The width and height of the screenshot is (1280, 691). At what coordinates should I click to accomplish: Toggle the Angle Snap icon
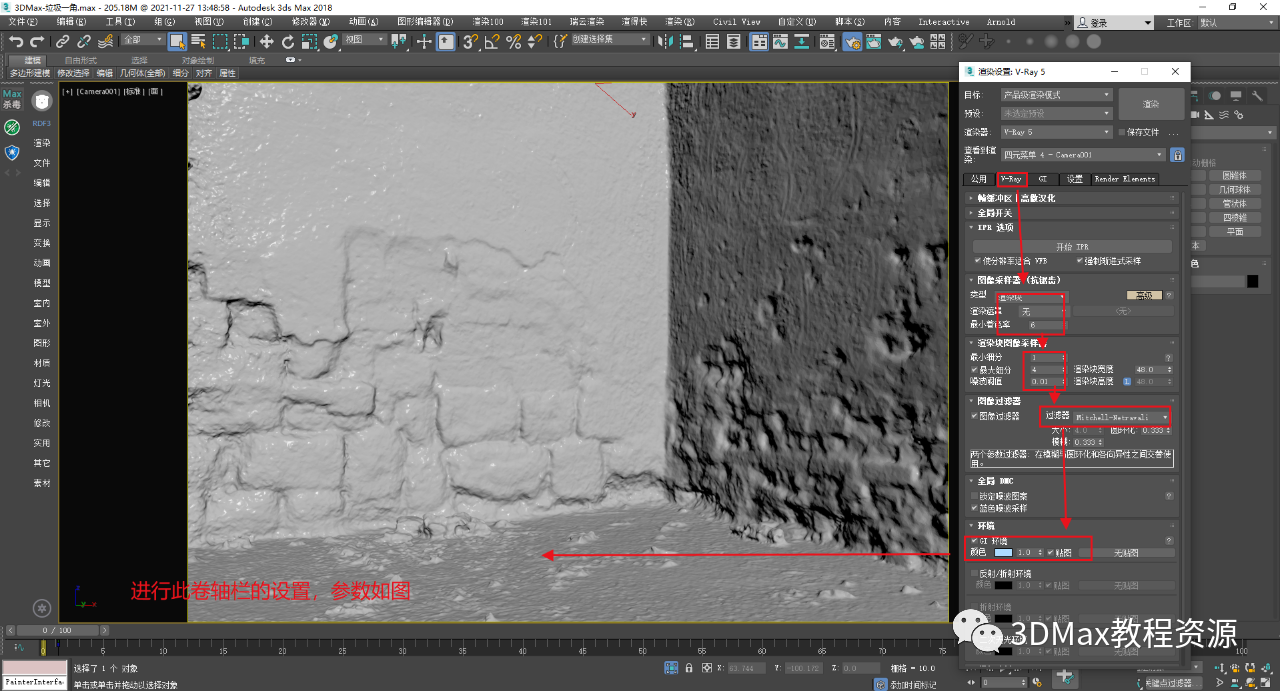491,41
